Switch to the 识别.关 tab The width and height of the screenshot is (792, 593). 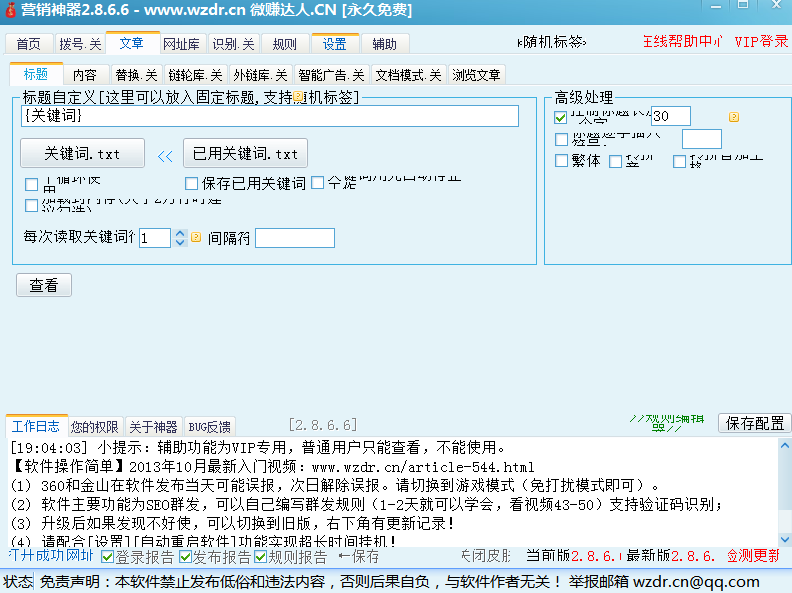pos(233,44)
